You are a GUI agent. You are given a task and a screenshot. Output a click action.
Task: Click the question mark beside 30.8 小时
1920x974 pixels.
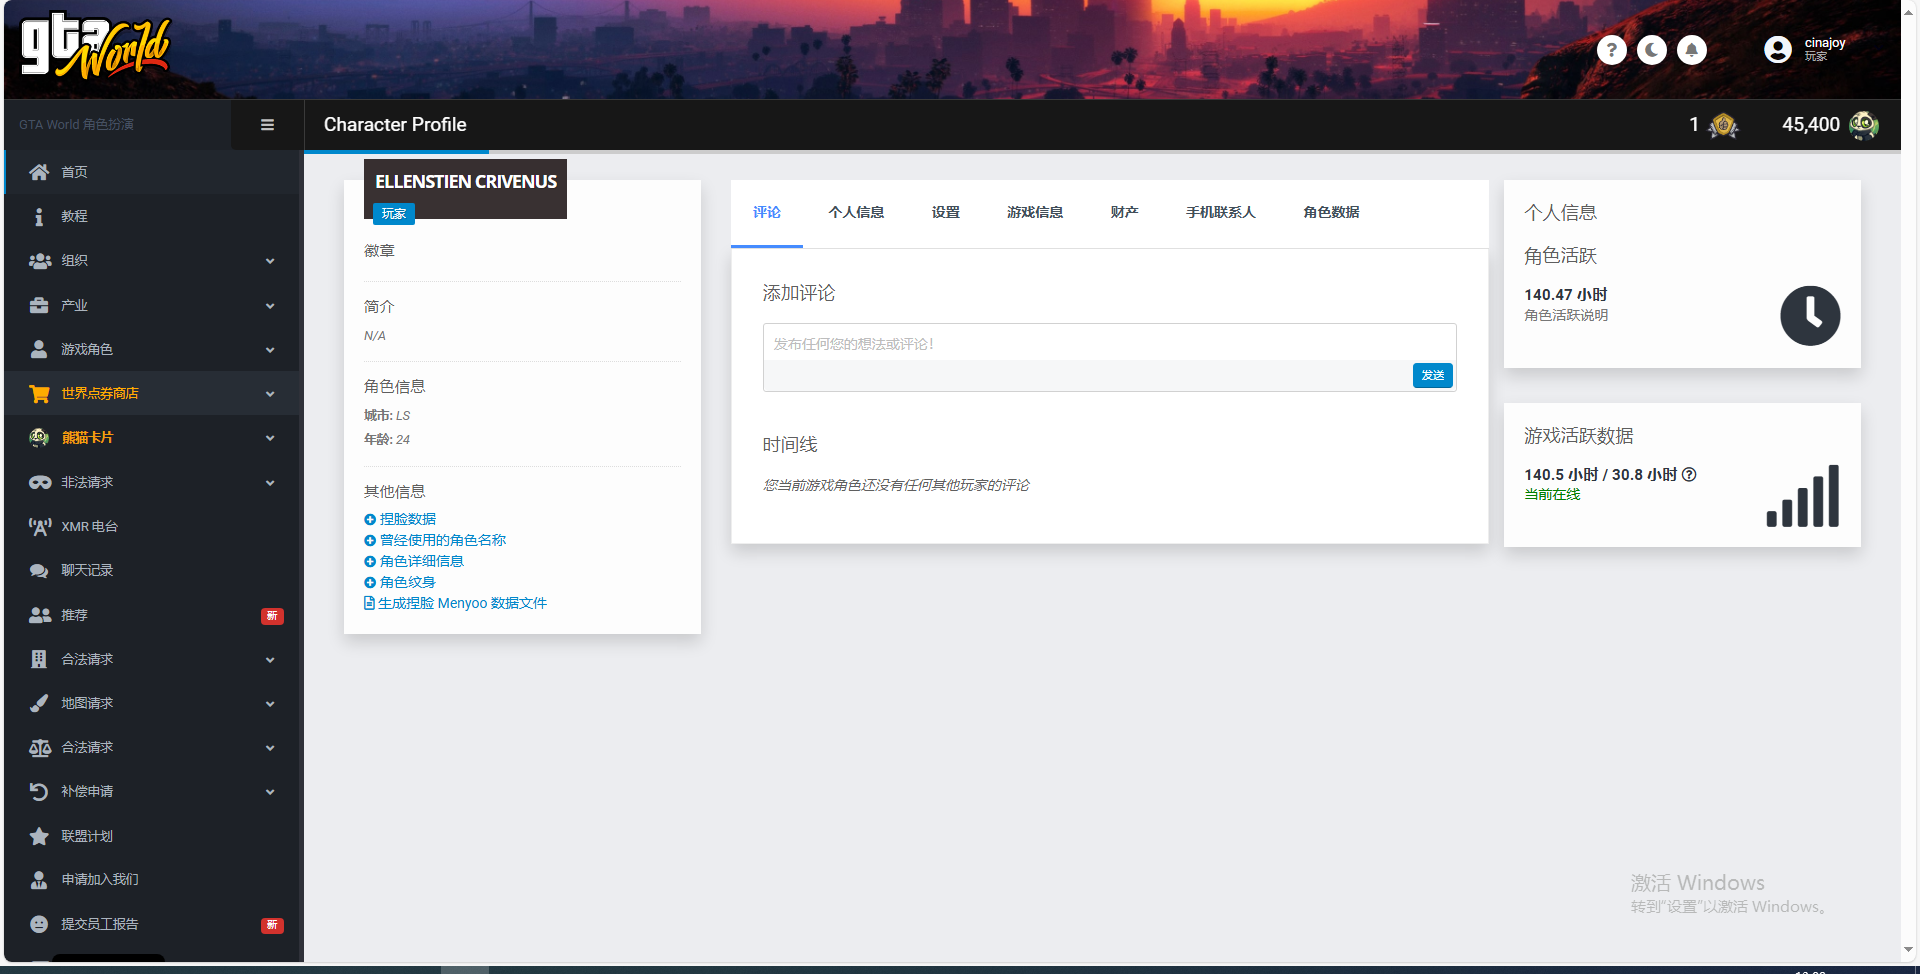coord(1689,474)
